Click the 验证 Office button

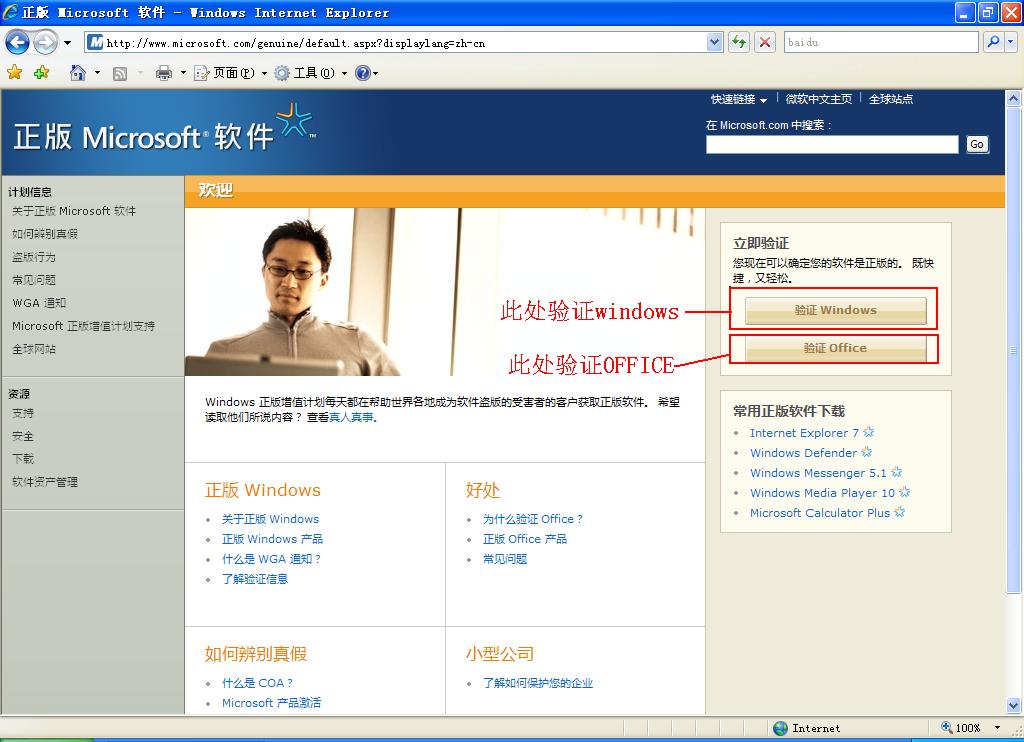pos(835,348)
